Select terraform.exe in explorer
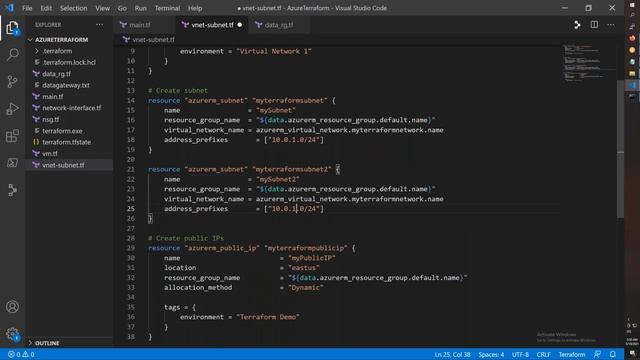The width and height of the screenshot is (640, 360). tap(69, 131)
